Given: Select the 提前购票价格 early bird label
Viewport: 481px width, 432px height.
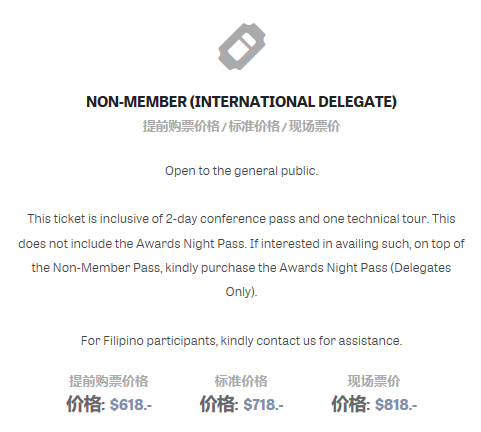Looking at the screenshot, I should pos(108,381).
